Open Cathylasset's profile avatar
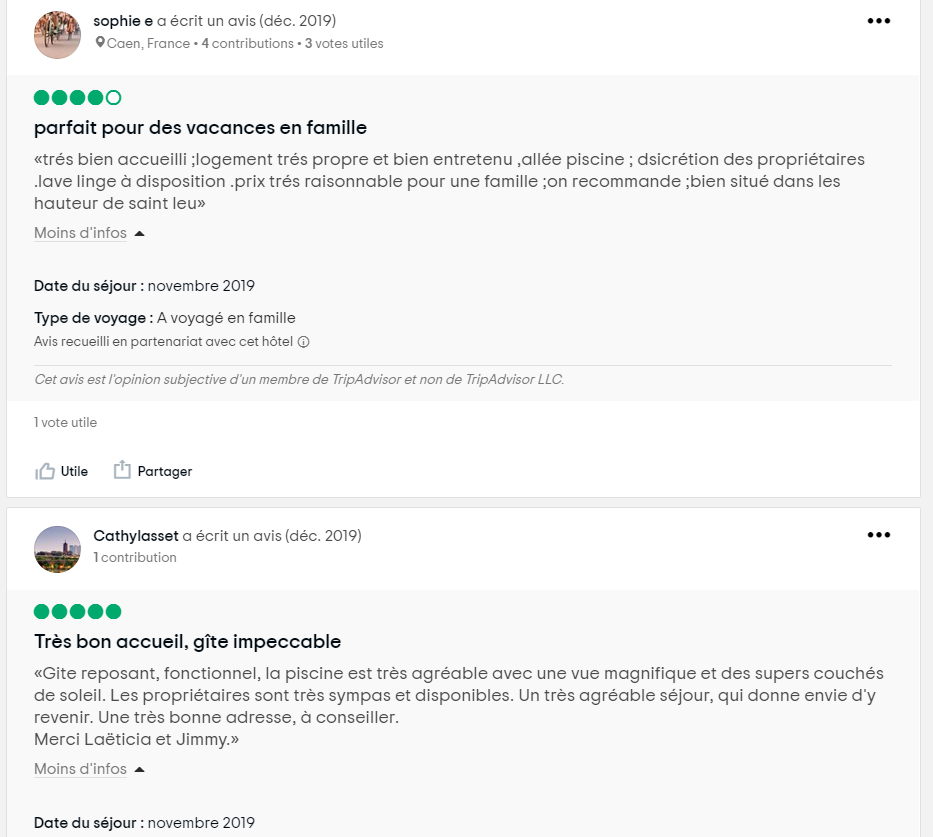This screenshot has height=837, width=933. (57, 549)
